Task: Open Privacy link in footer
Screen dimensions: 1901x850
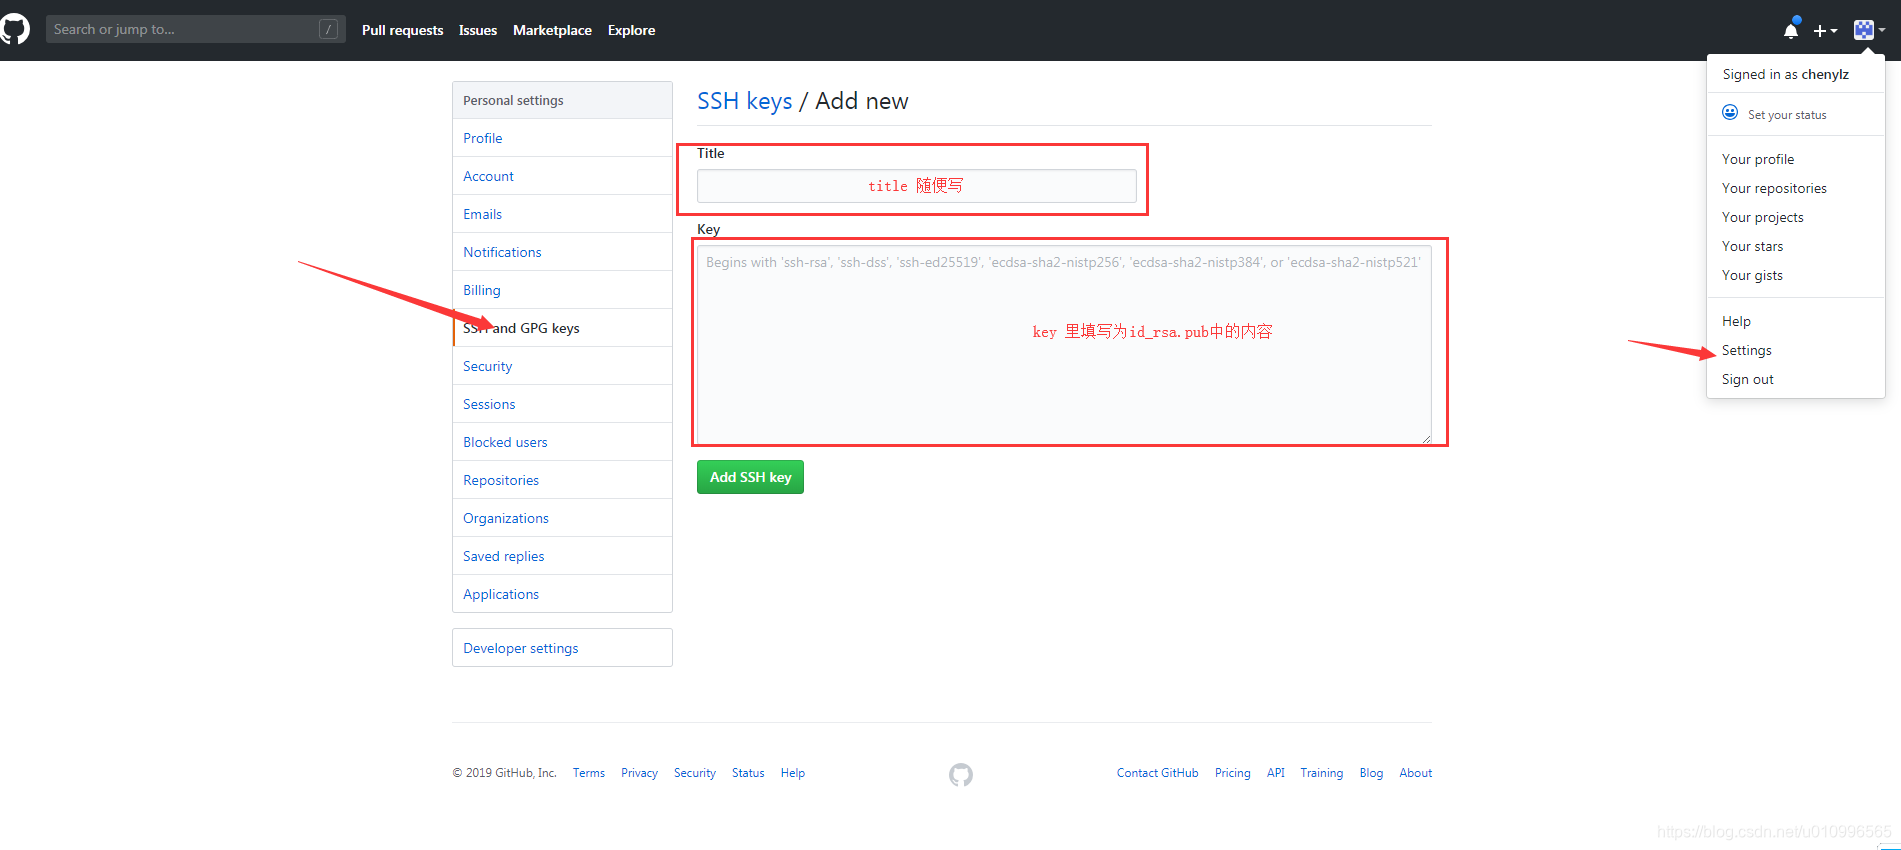Action: [639, 773]
